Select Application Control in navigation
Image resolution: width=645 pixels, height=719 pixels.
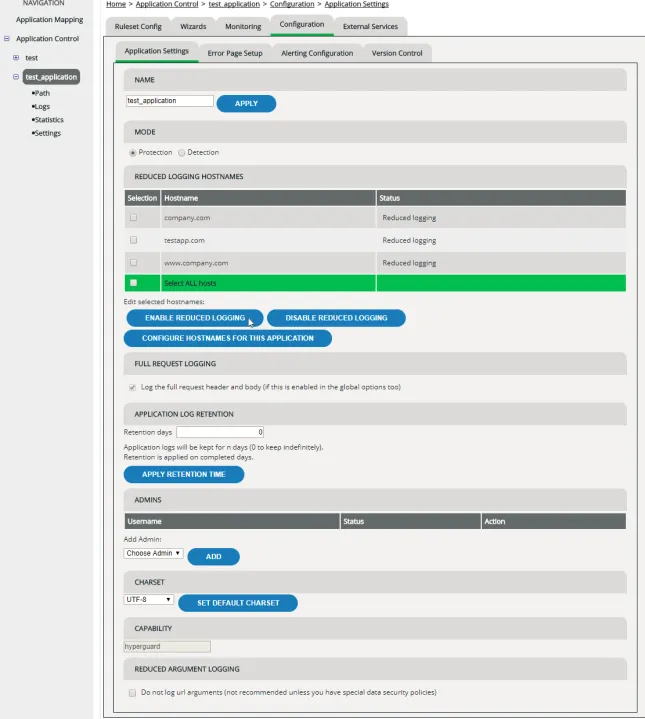(47, 39)
